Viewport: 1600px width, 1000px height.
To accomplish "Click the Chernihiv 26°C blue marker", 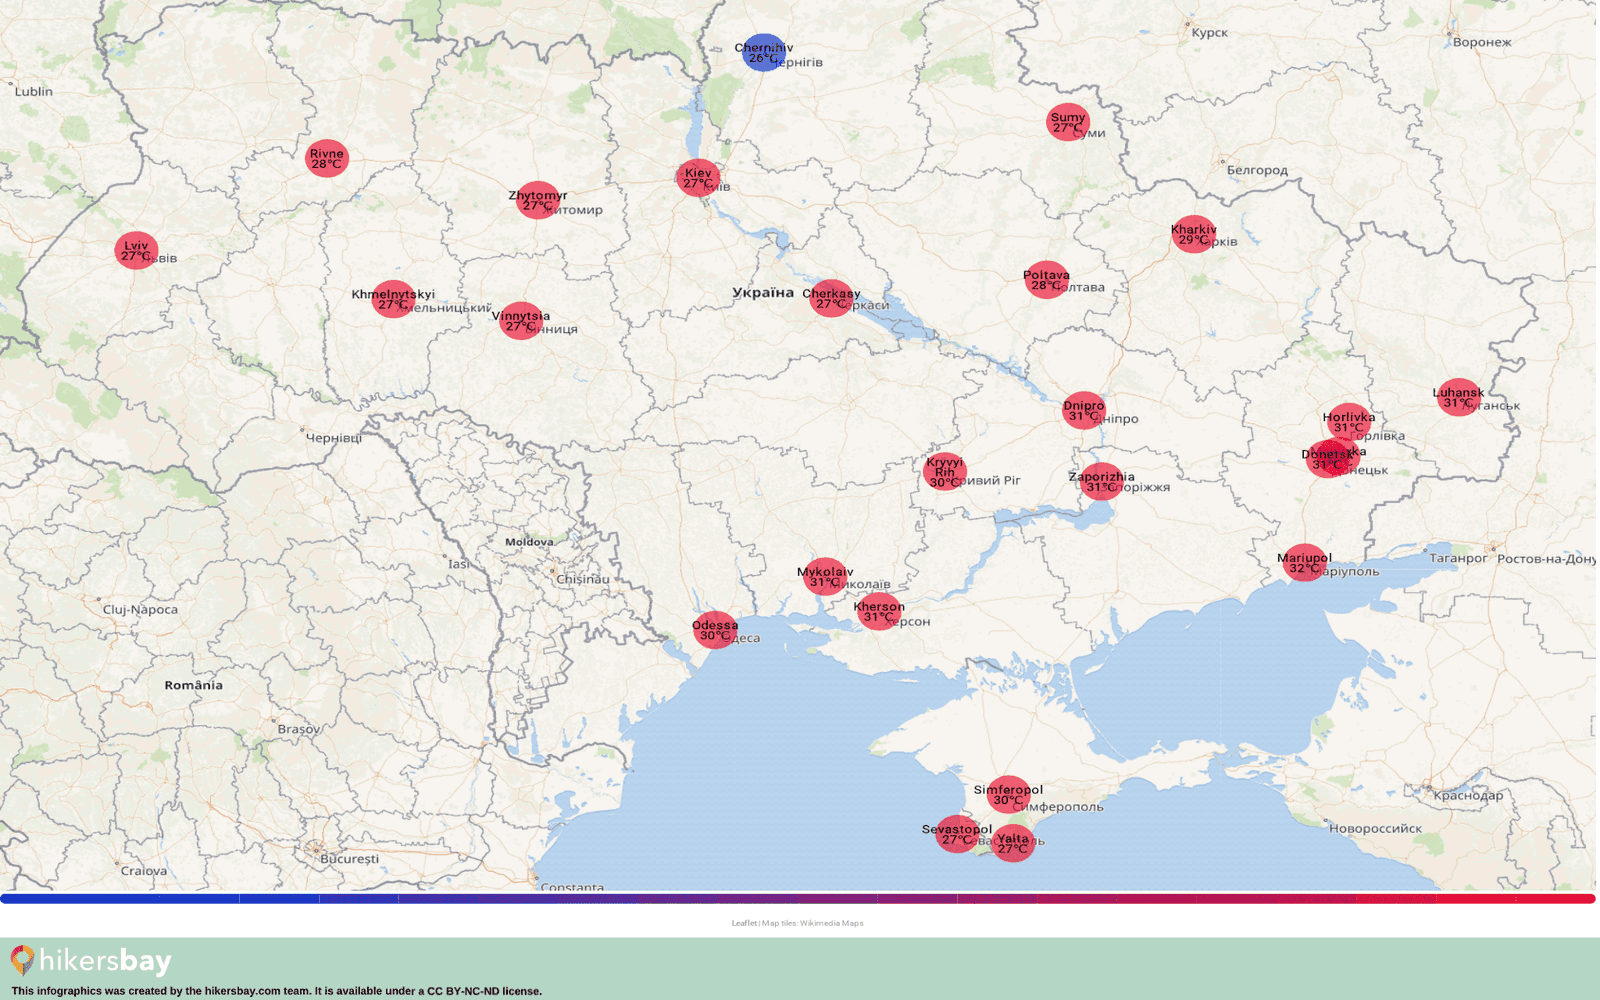I will [764, 52].
